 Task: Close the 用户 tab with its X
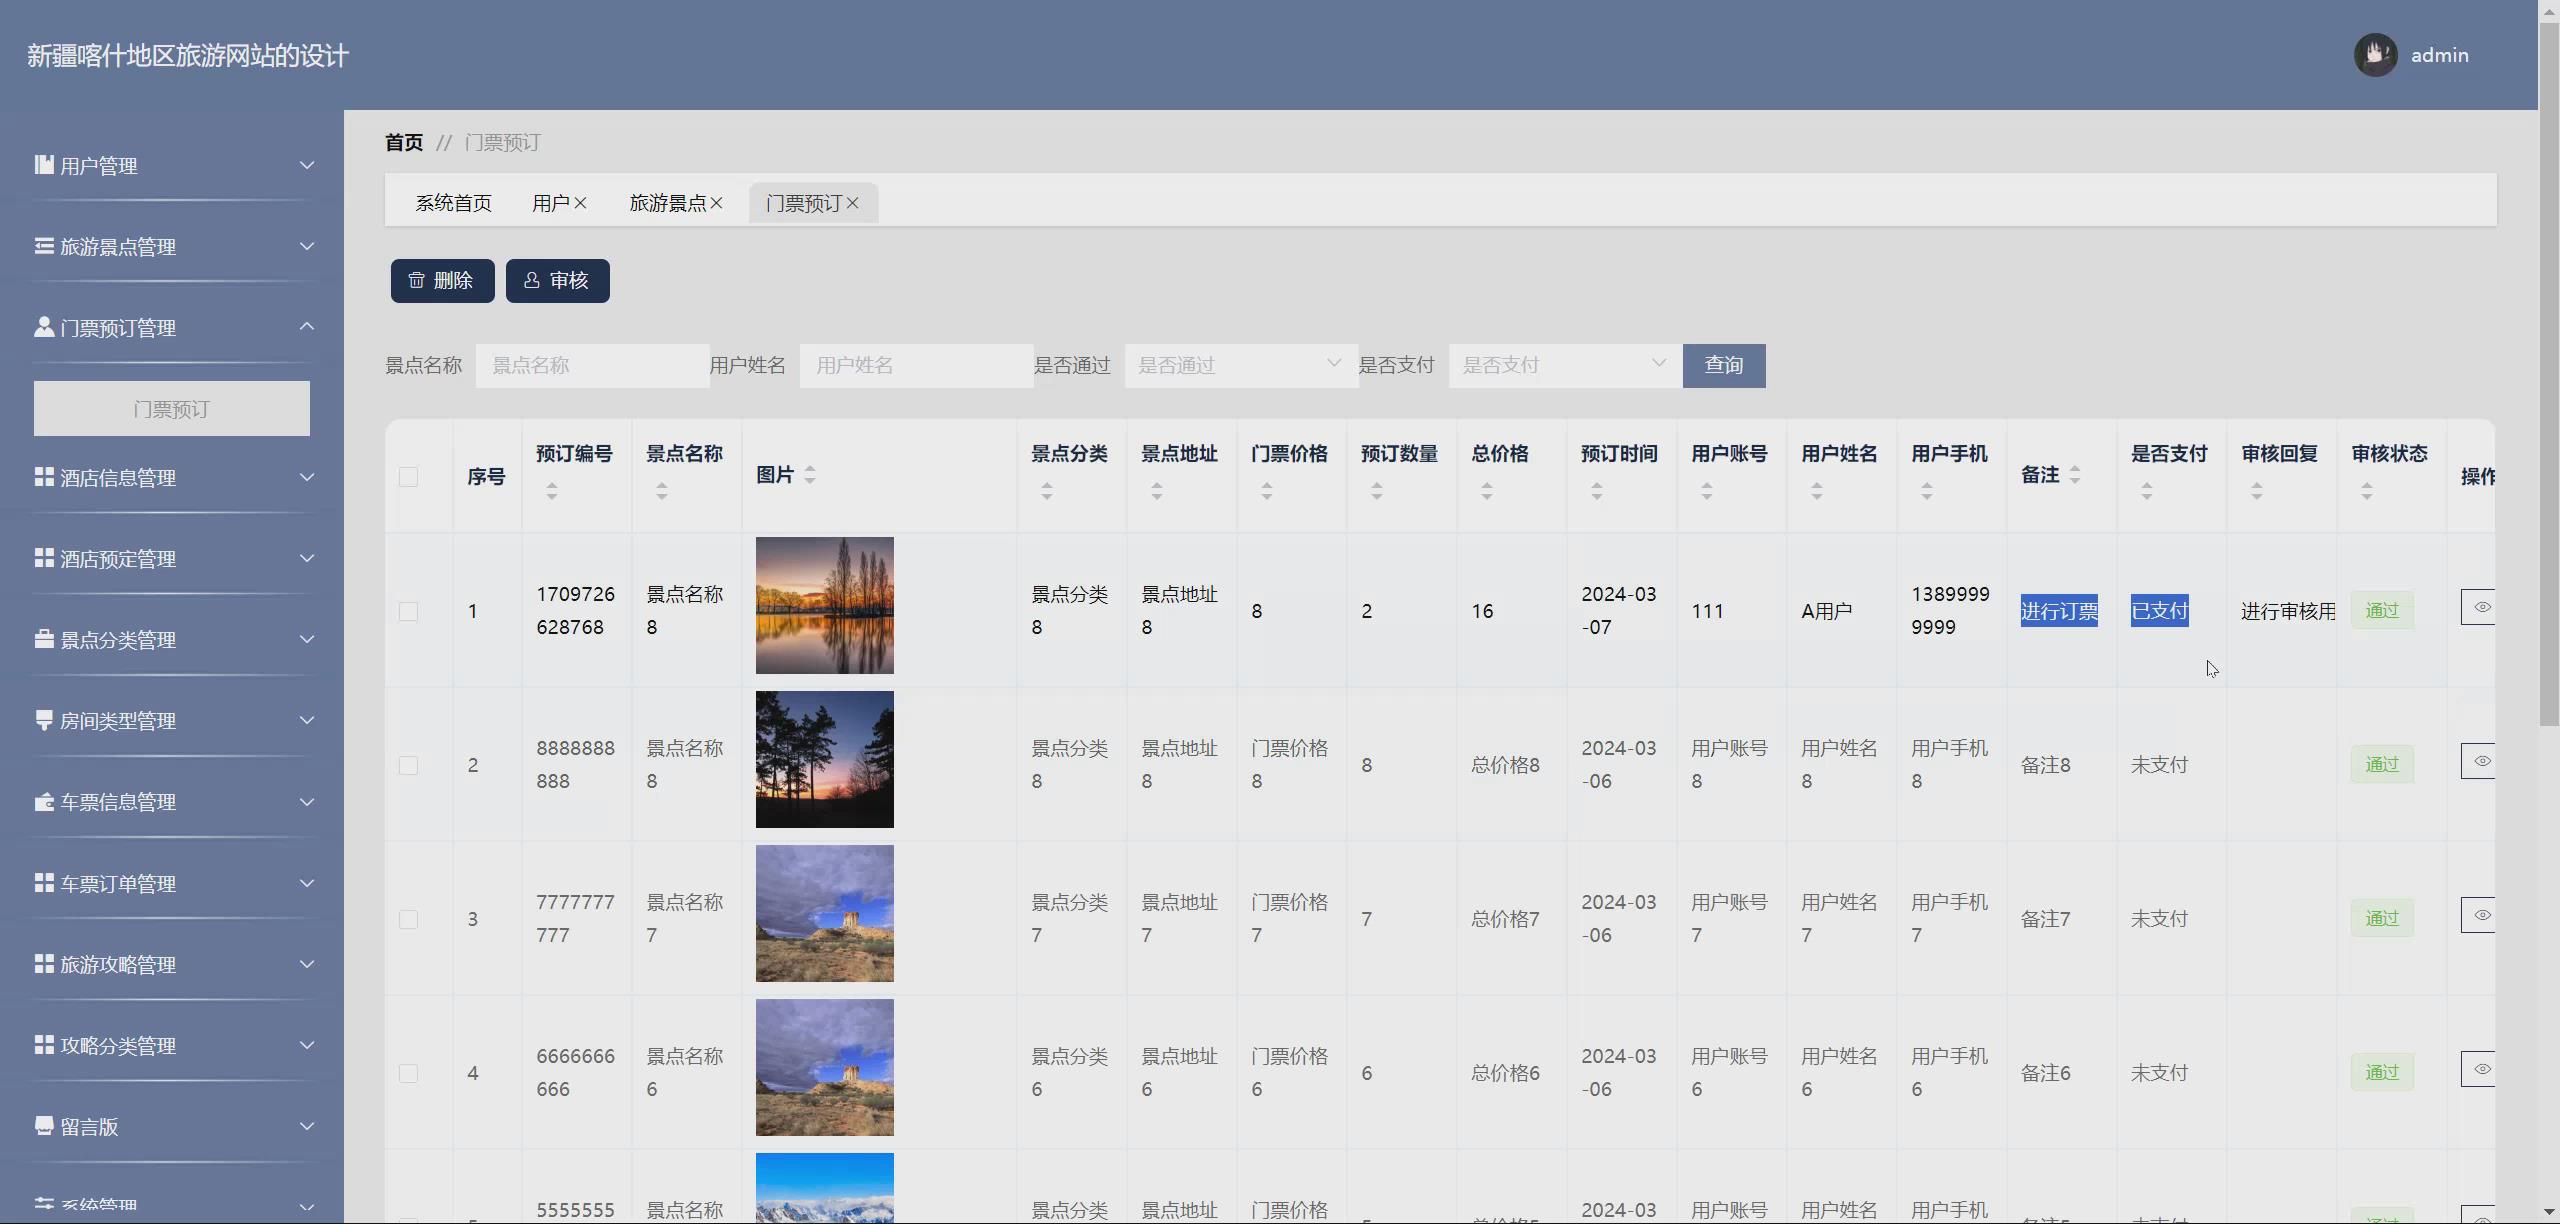click(580, 203)
